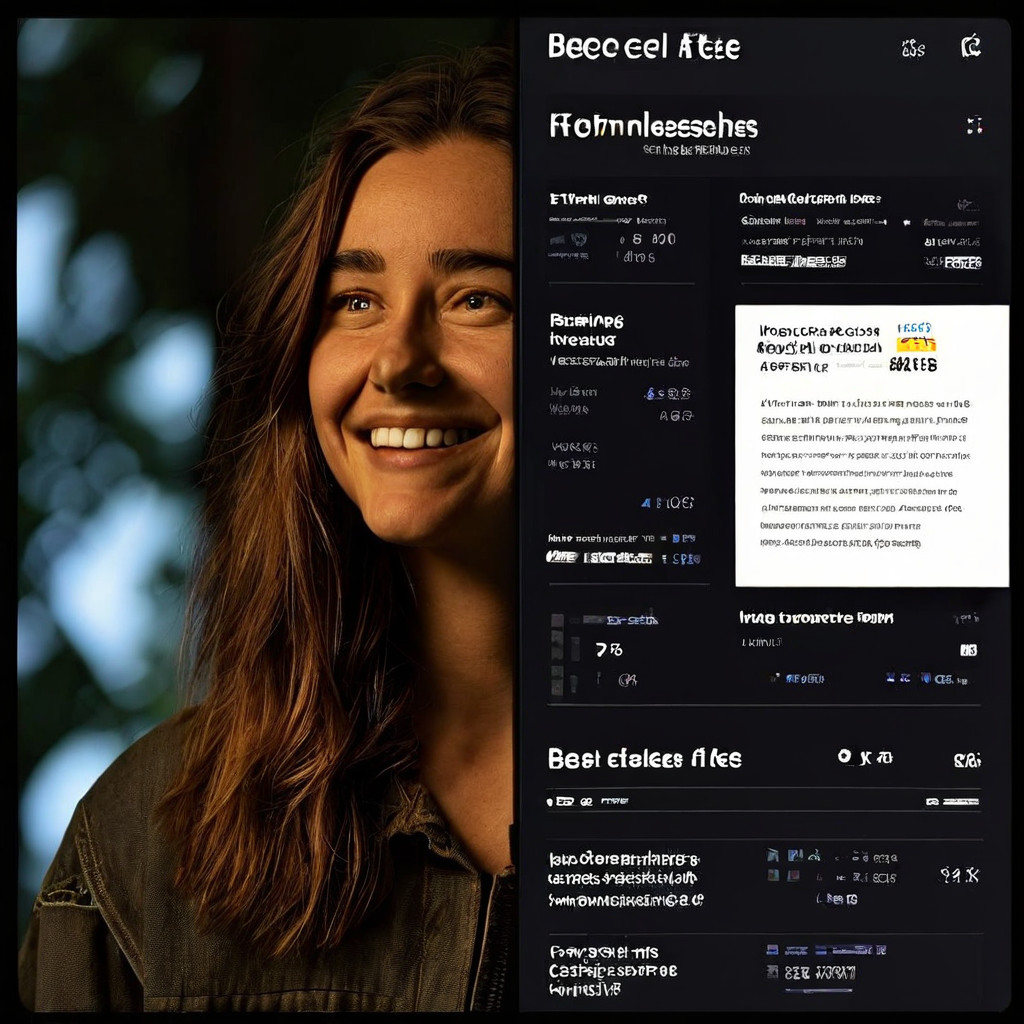Click the top-right corner icon in the header
Image resolution: width=1024 pixels, height=1024 pixels.
click(970, 46)
